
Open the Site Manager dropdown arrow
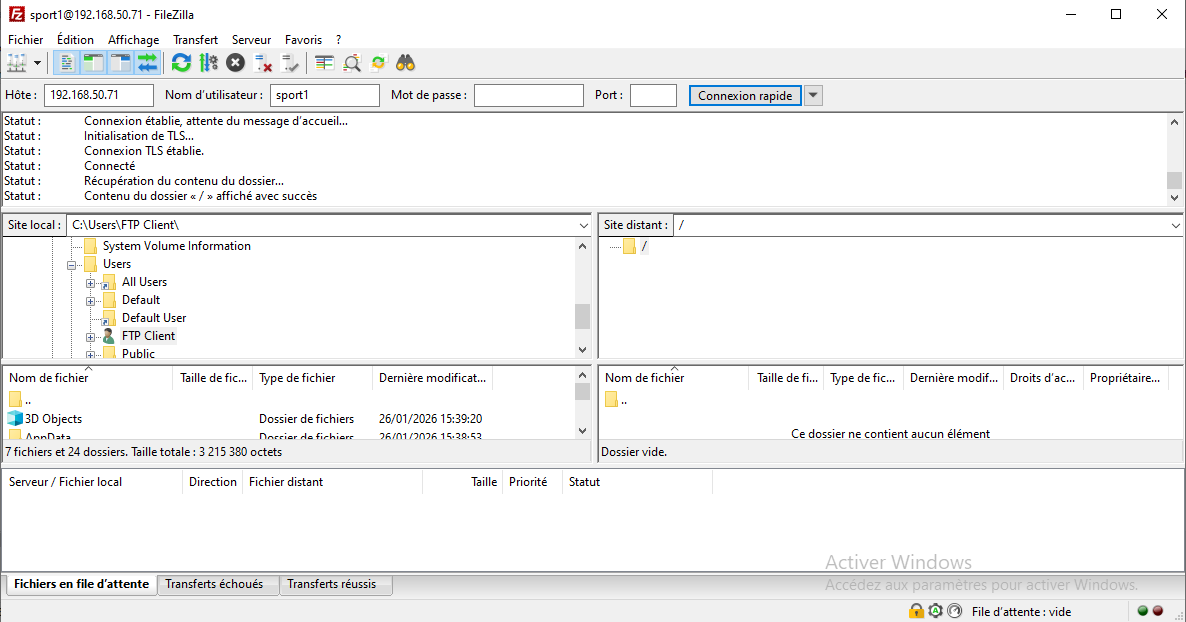tap(37, 64)
